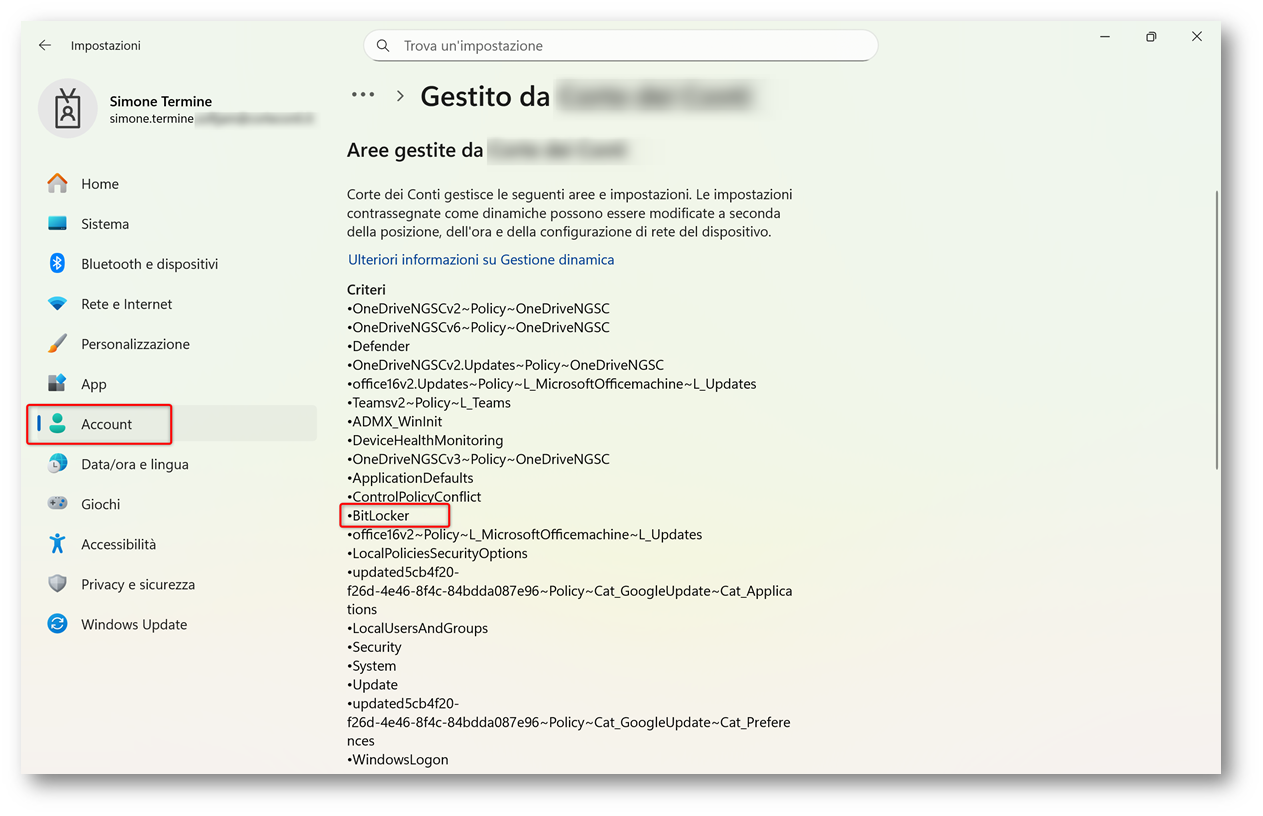Open Personalizzazione section
The image size is (1263, 816).
tap(135, 344)
